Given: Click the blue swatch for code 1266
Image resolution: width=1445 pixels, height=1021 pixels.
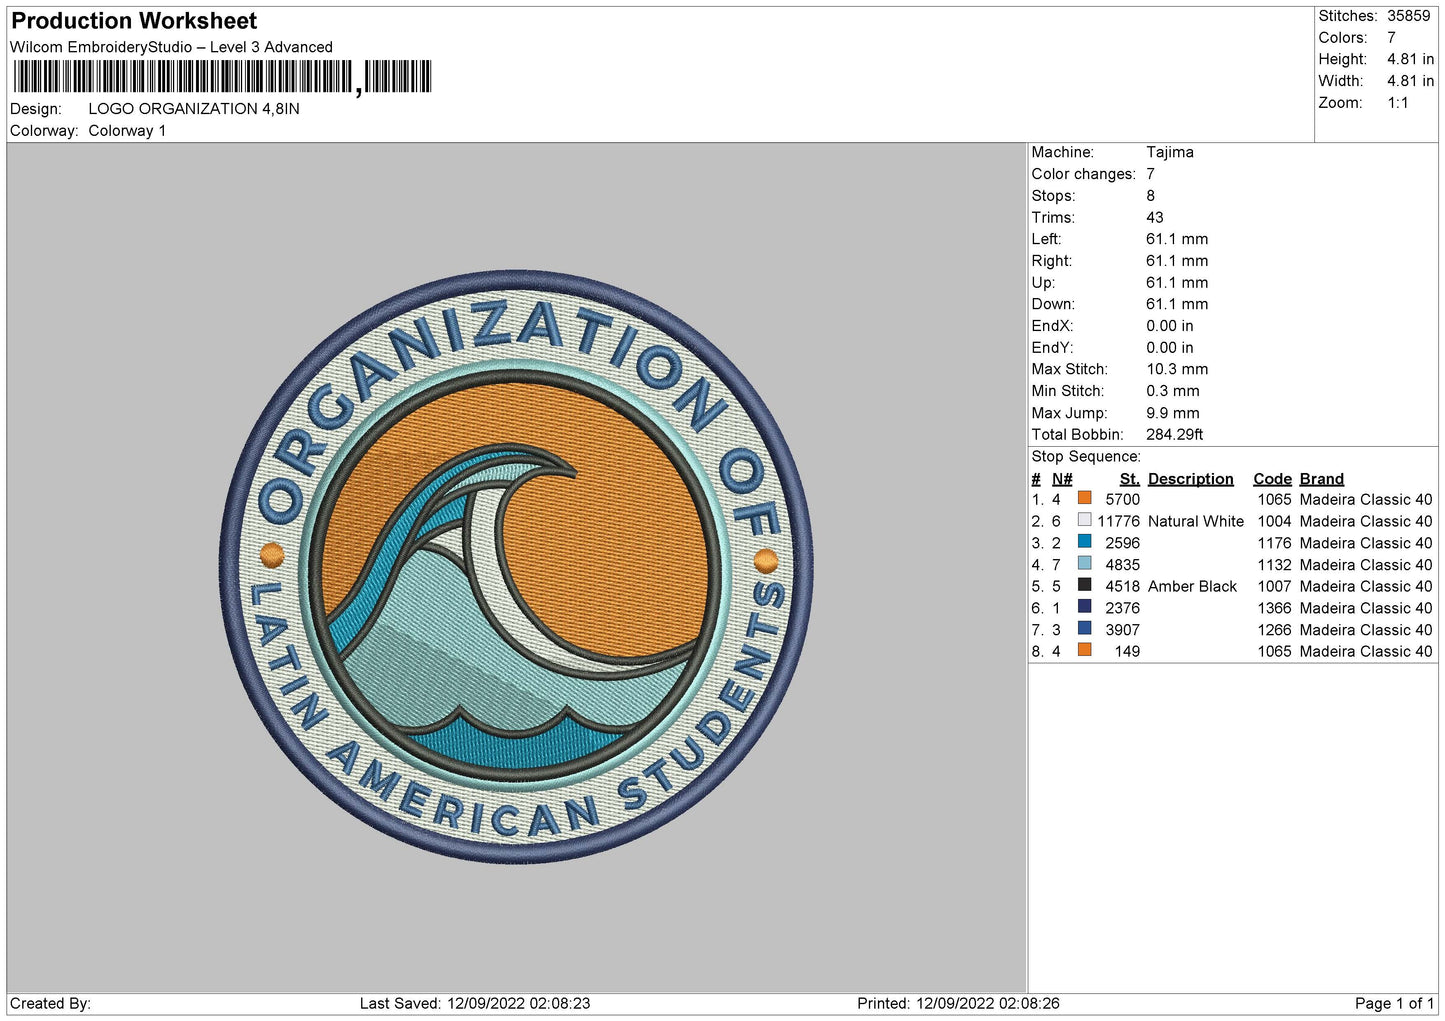Looking at the screenshot, I should coord(1084,628).
